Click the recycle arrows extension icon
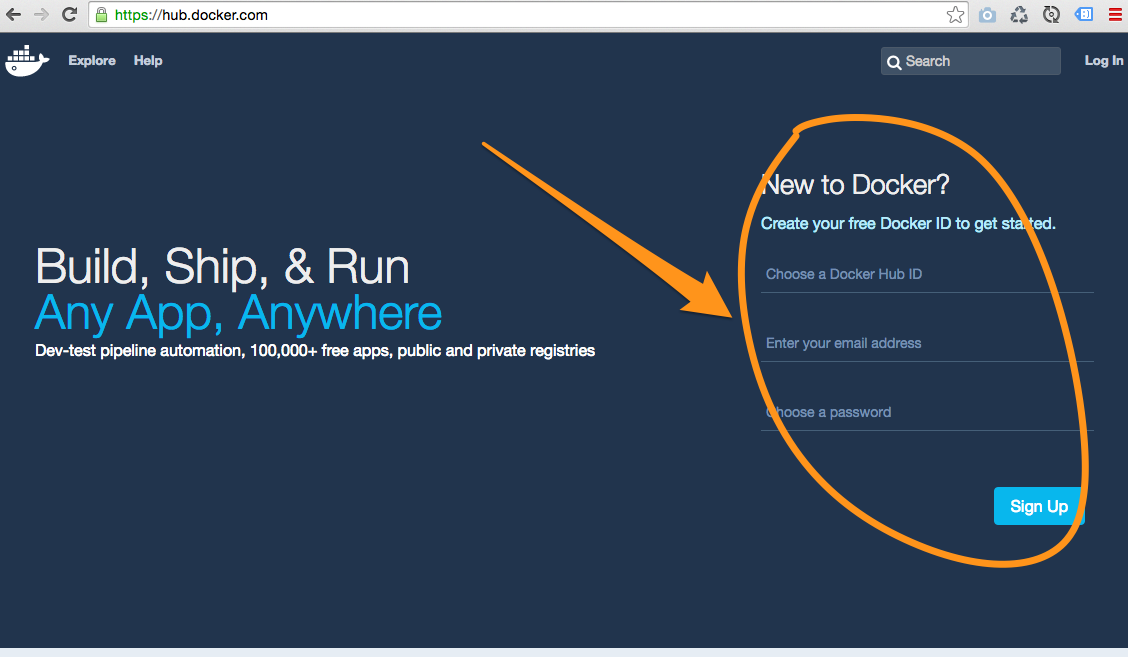This screenshot has width=1128, height=657. click(x=1019, y=14)
